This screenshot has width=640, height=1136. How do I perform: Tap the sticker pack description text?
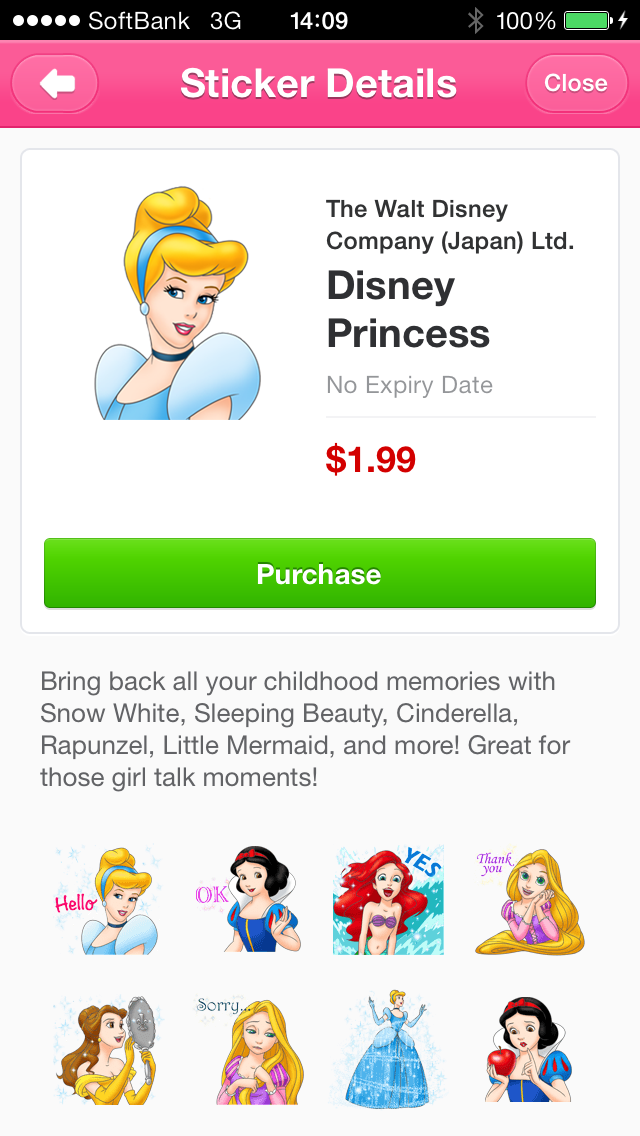coord(305,729)
